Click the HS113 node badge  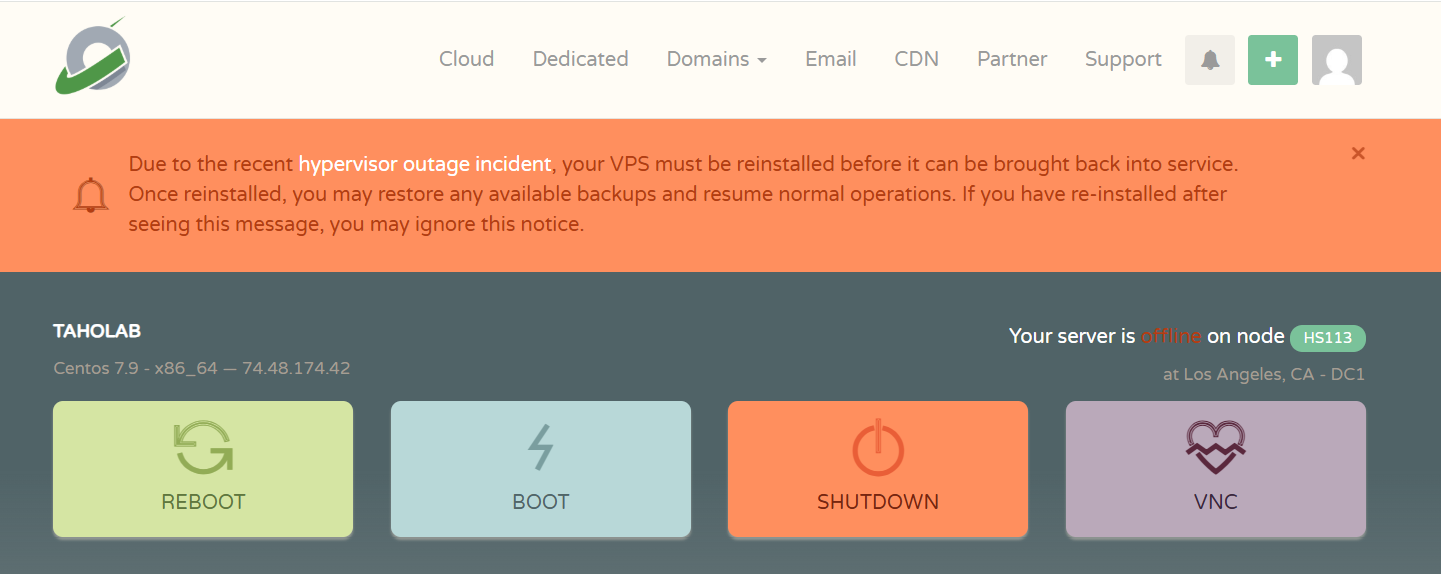tap(1327, 337)
